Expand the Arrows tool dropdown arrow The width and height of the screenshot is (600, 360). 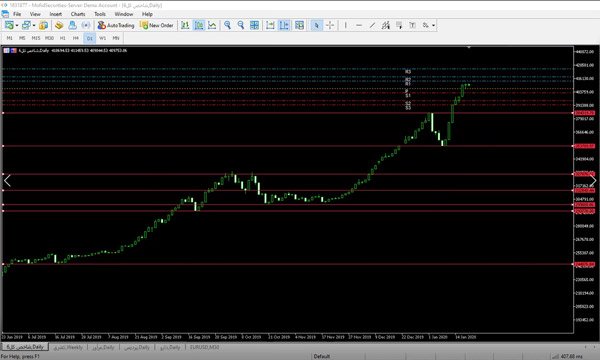(x=433, y=25)
